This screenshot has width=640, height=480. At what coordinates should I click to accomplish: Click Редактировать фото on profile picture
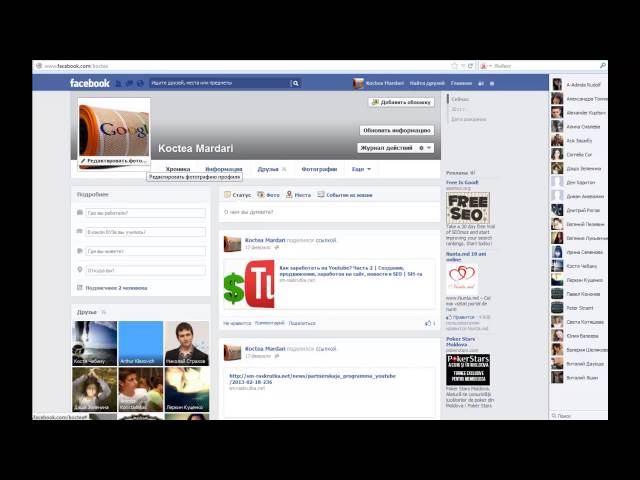point(114,161)
